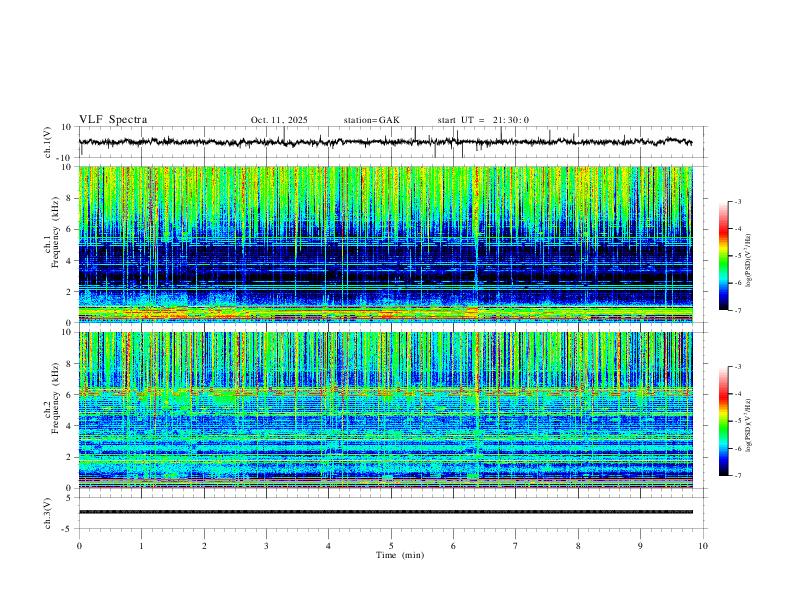This screenshot has width=792, height=612.
Task: Click the ch.1 spectrogram panel
Action: pyautogui.click(x=385, y=244)
